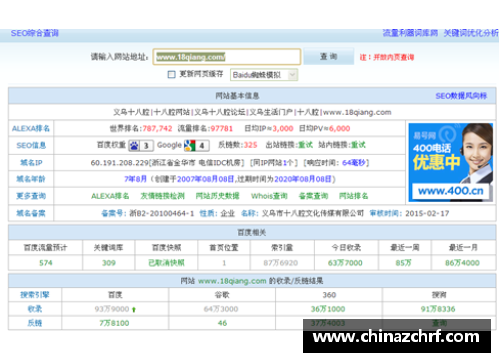Click the website address input field
The width and height of the screenshot is (500, 362).
click(x=227, y=57)
